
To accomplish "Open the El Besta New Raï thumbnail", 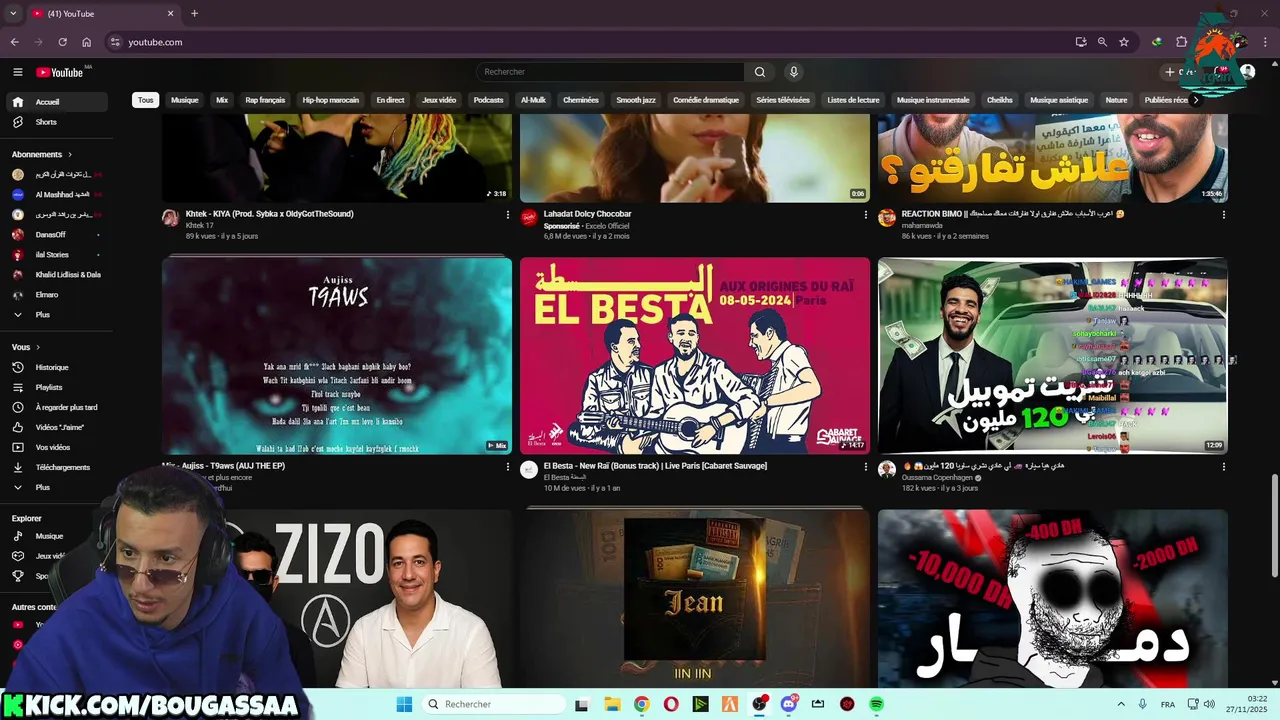I will (x=695, y=356).
